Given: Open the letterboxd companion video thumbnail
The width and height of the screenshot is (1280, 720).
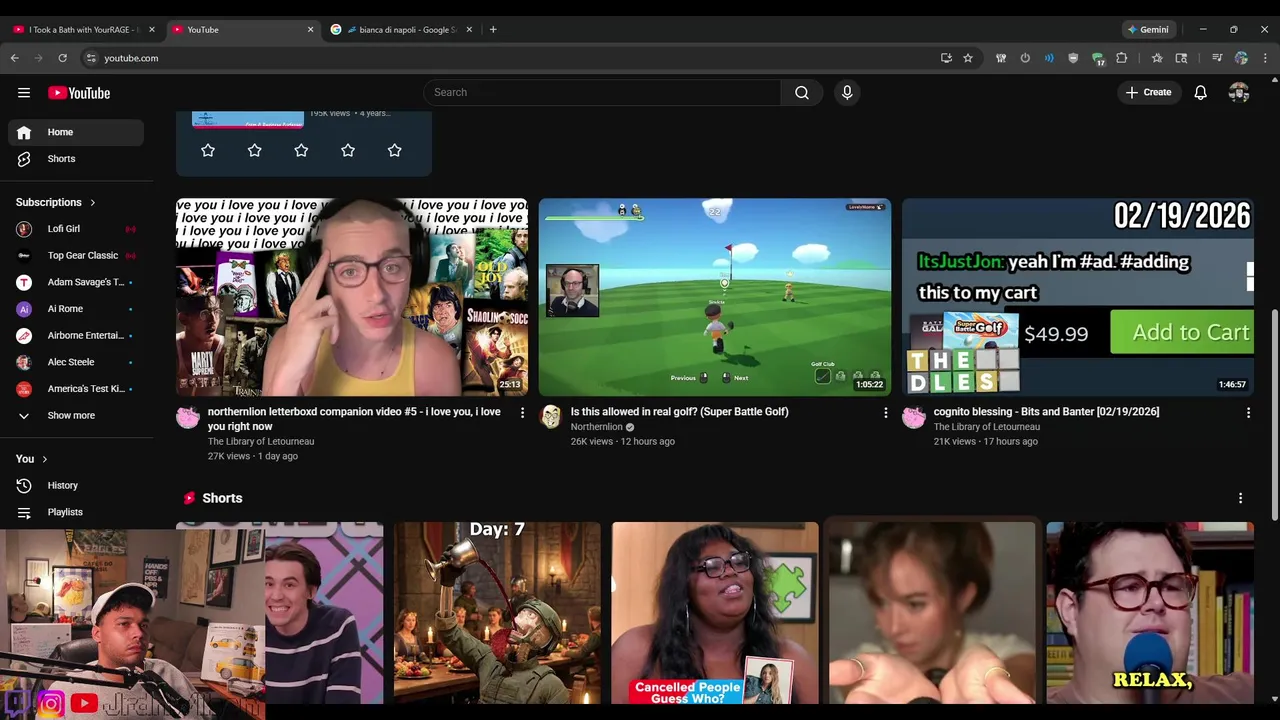Looking at the screenshot, I should click(x=352, y=297).
